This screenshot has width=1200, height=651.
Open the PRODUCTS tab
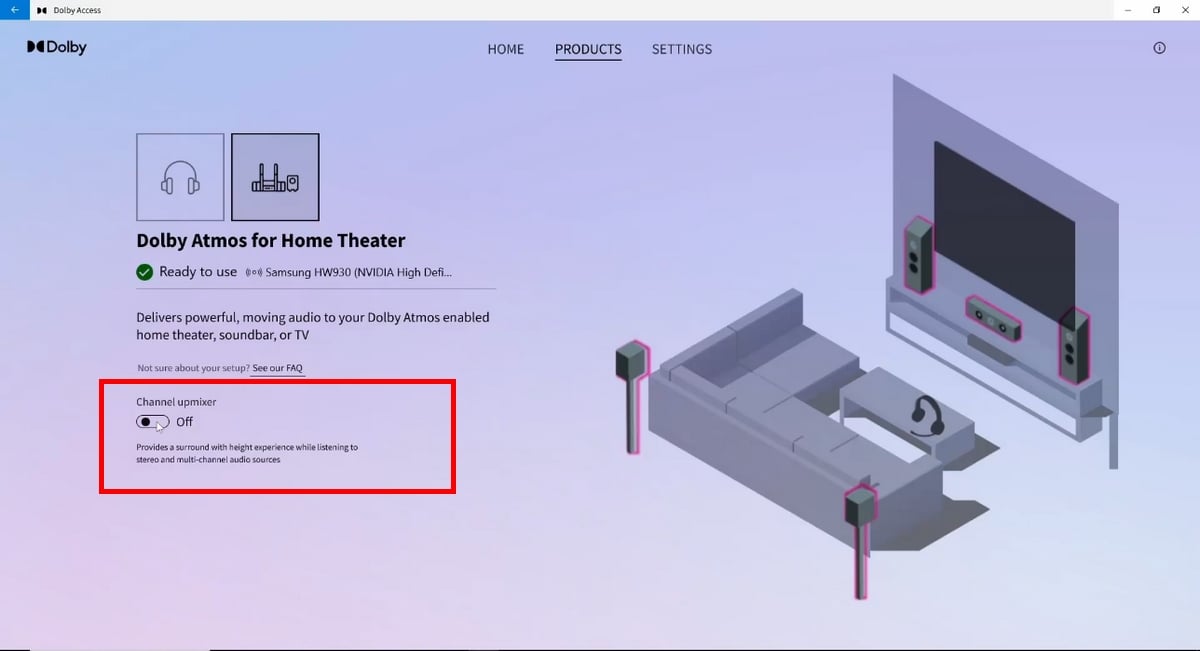coord(588,49)
